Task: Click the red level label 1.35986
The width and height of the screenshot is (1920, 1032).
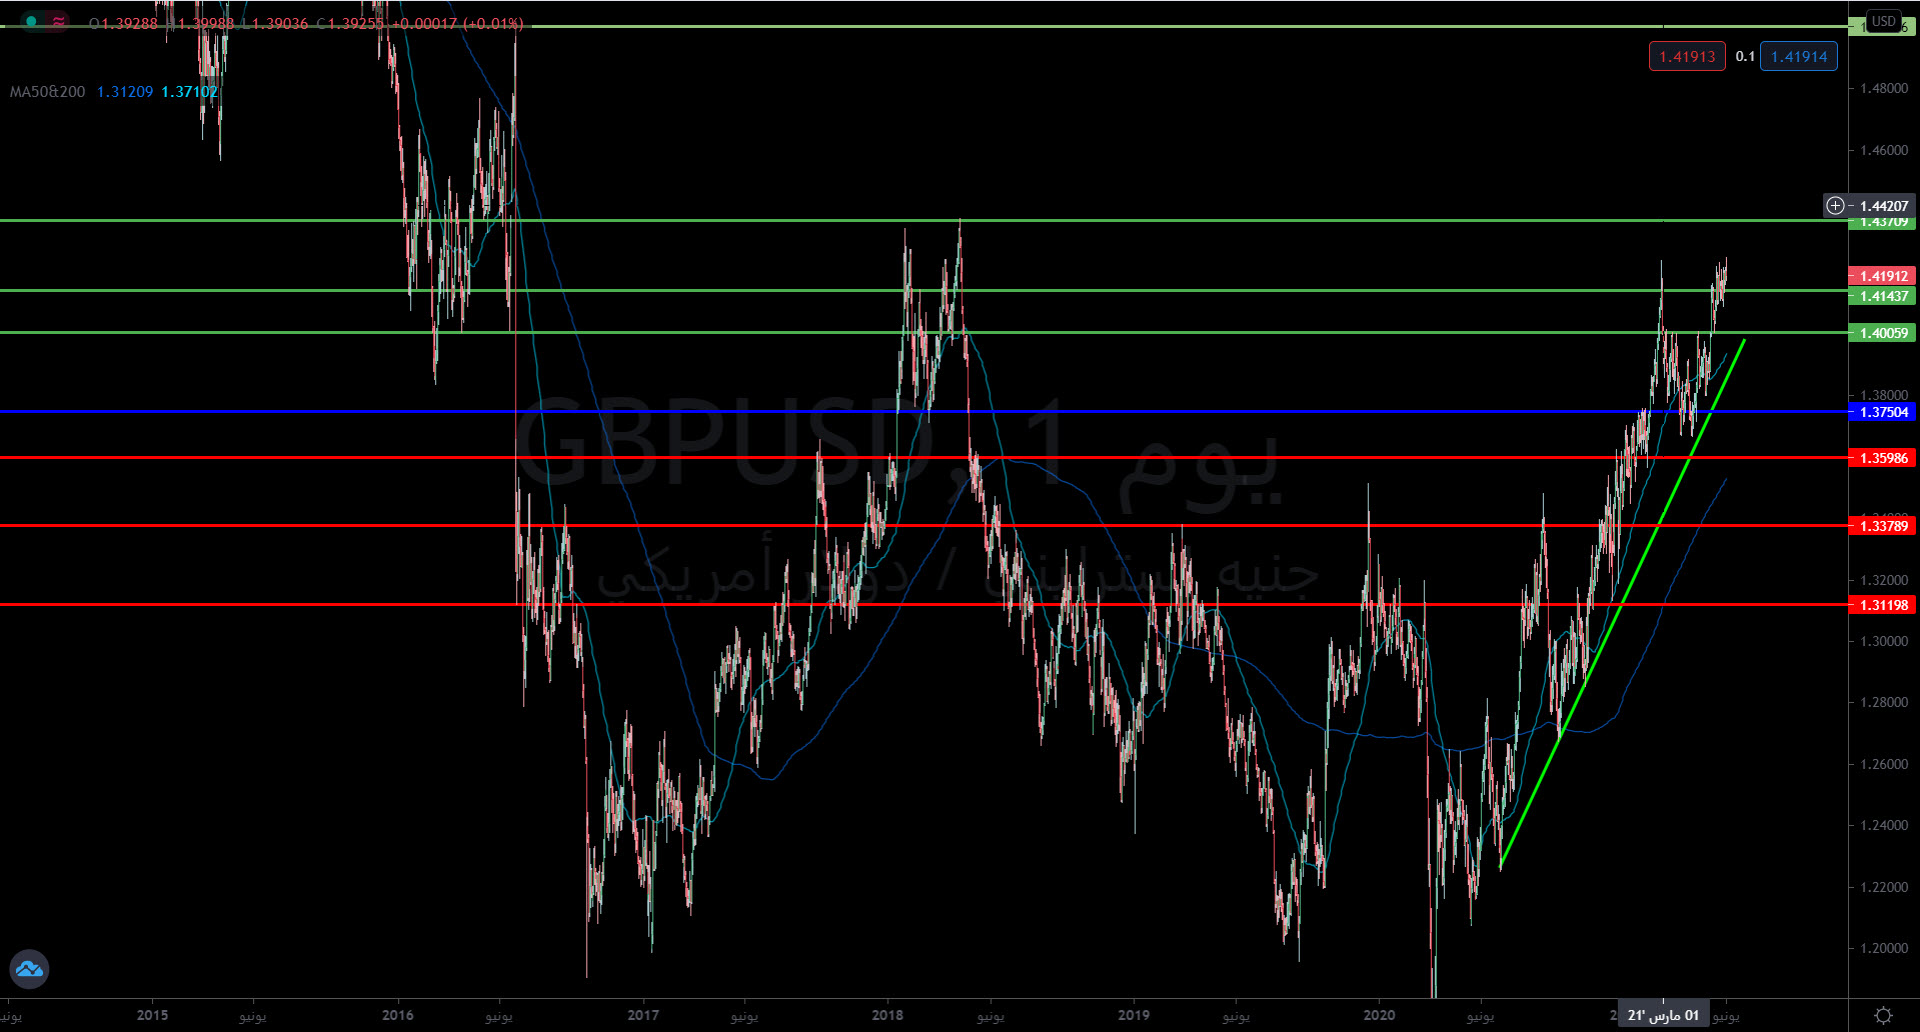Action: [x=1882, y=458]
